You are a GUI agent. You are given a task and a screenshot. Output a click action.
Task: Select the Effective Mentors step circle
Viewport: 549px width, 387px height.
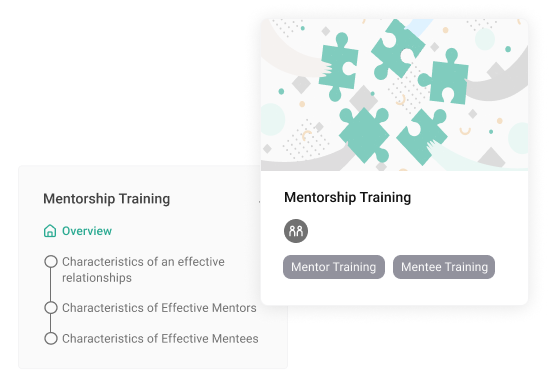pos(51,307)
